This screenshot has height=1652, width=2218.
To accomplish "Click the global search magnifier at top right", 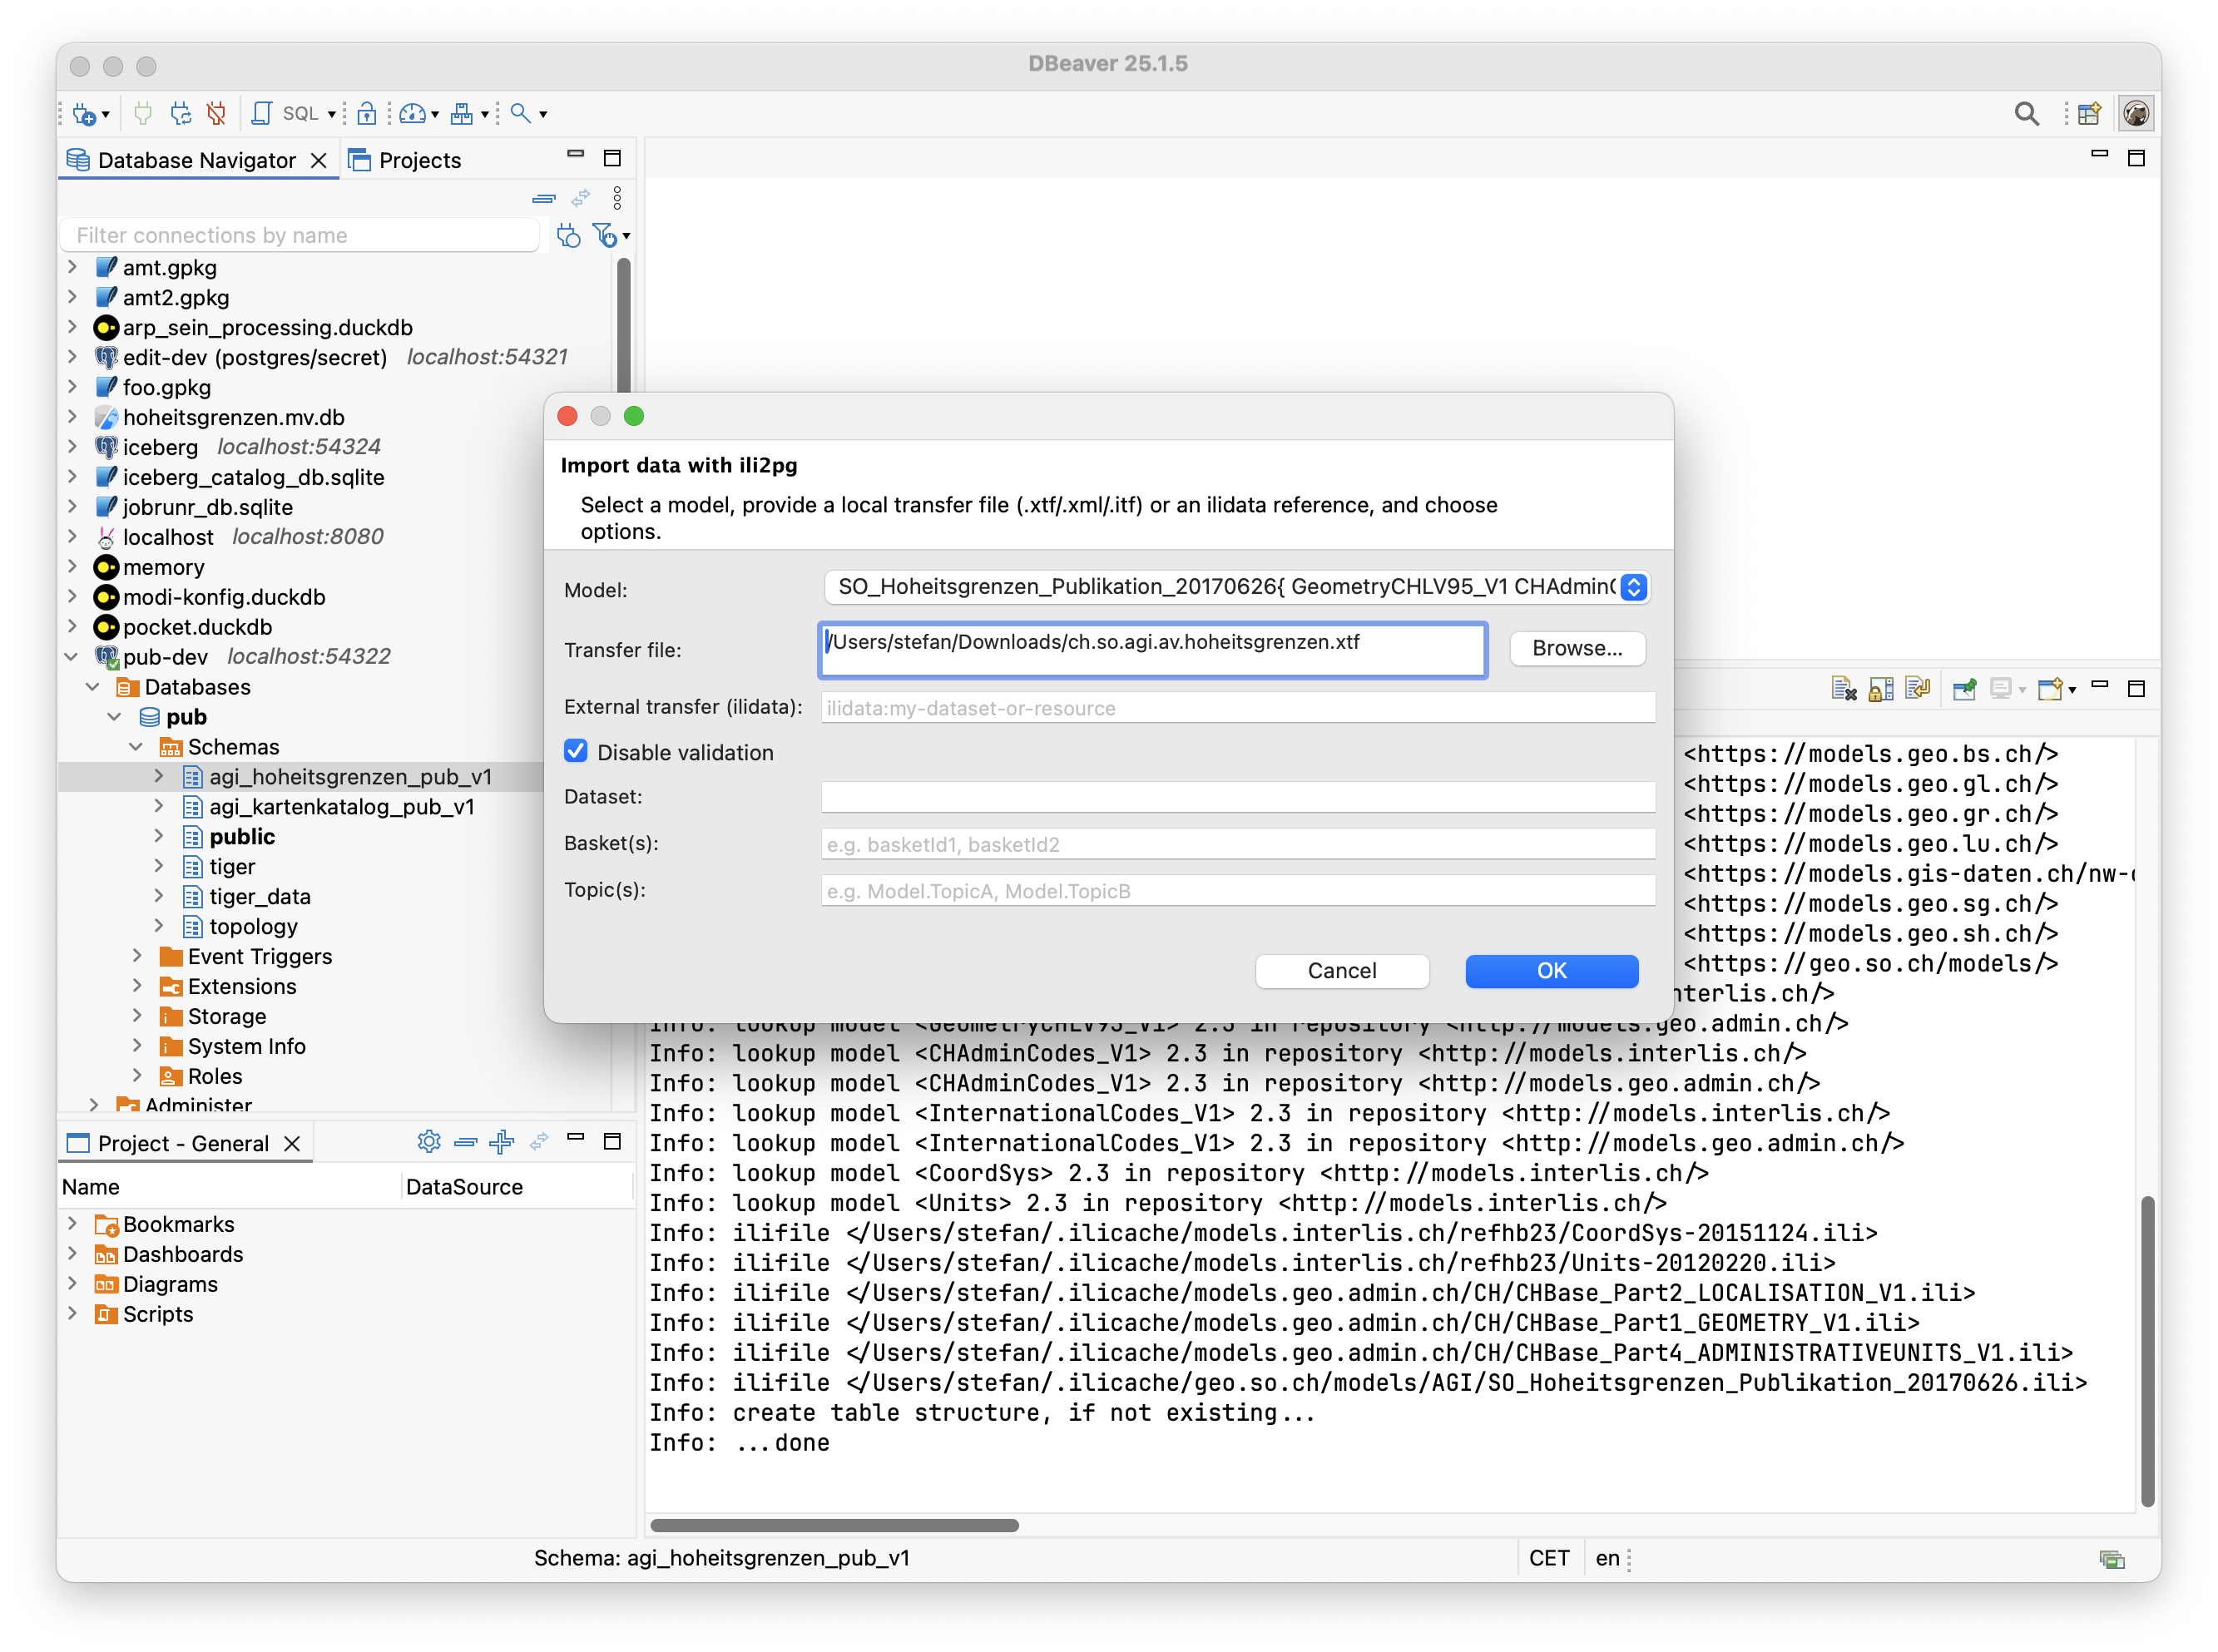I will coord(2026,114).
